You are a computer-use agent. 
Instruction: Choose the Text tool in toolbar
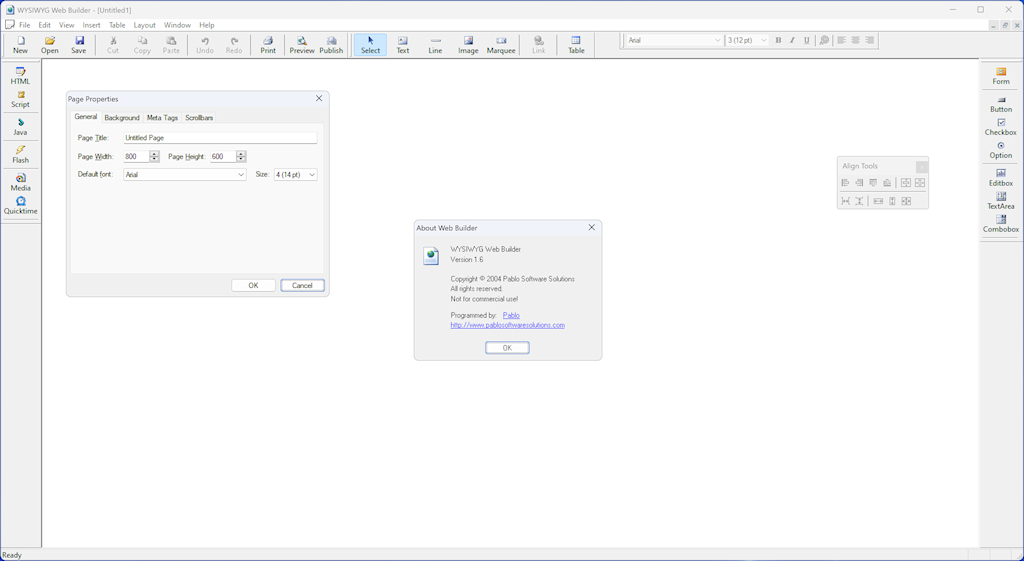coord(403,45)
